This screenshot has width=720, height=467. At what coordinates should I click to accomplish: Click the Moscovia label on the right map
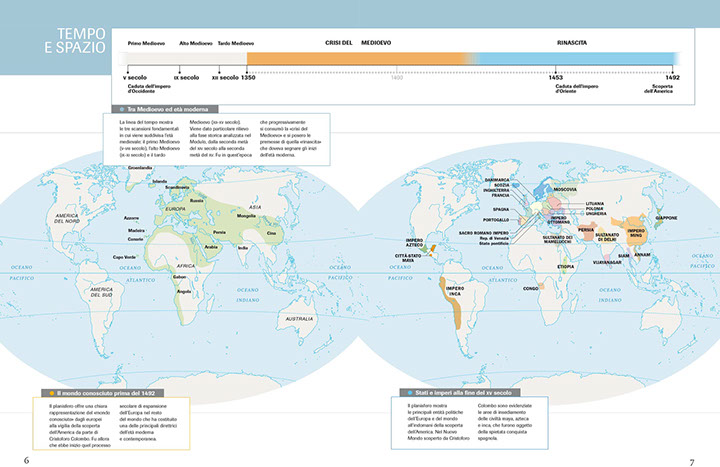tap(566, 189)
